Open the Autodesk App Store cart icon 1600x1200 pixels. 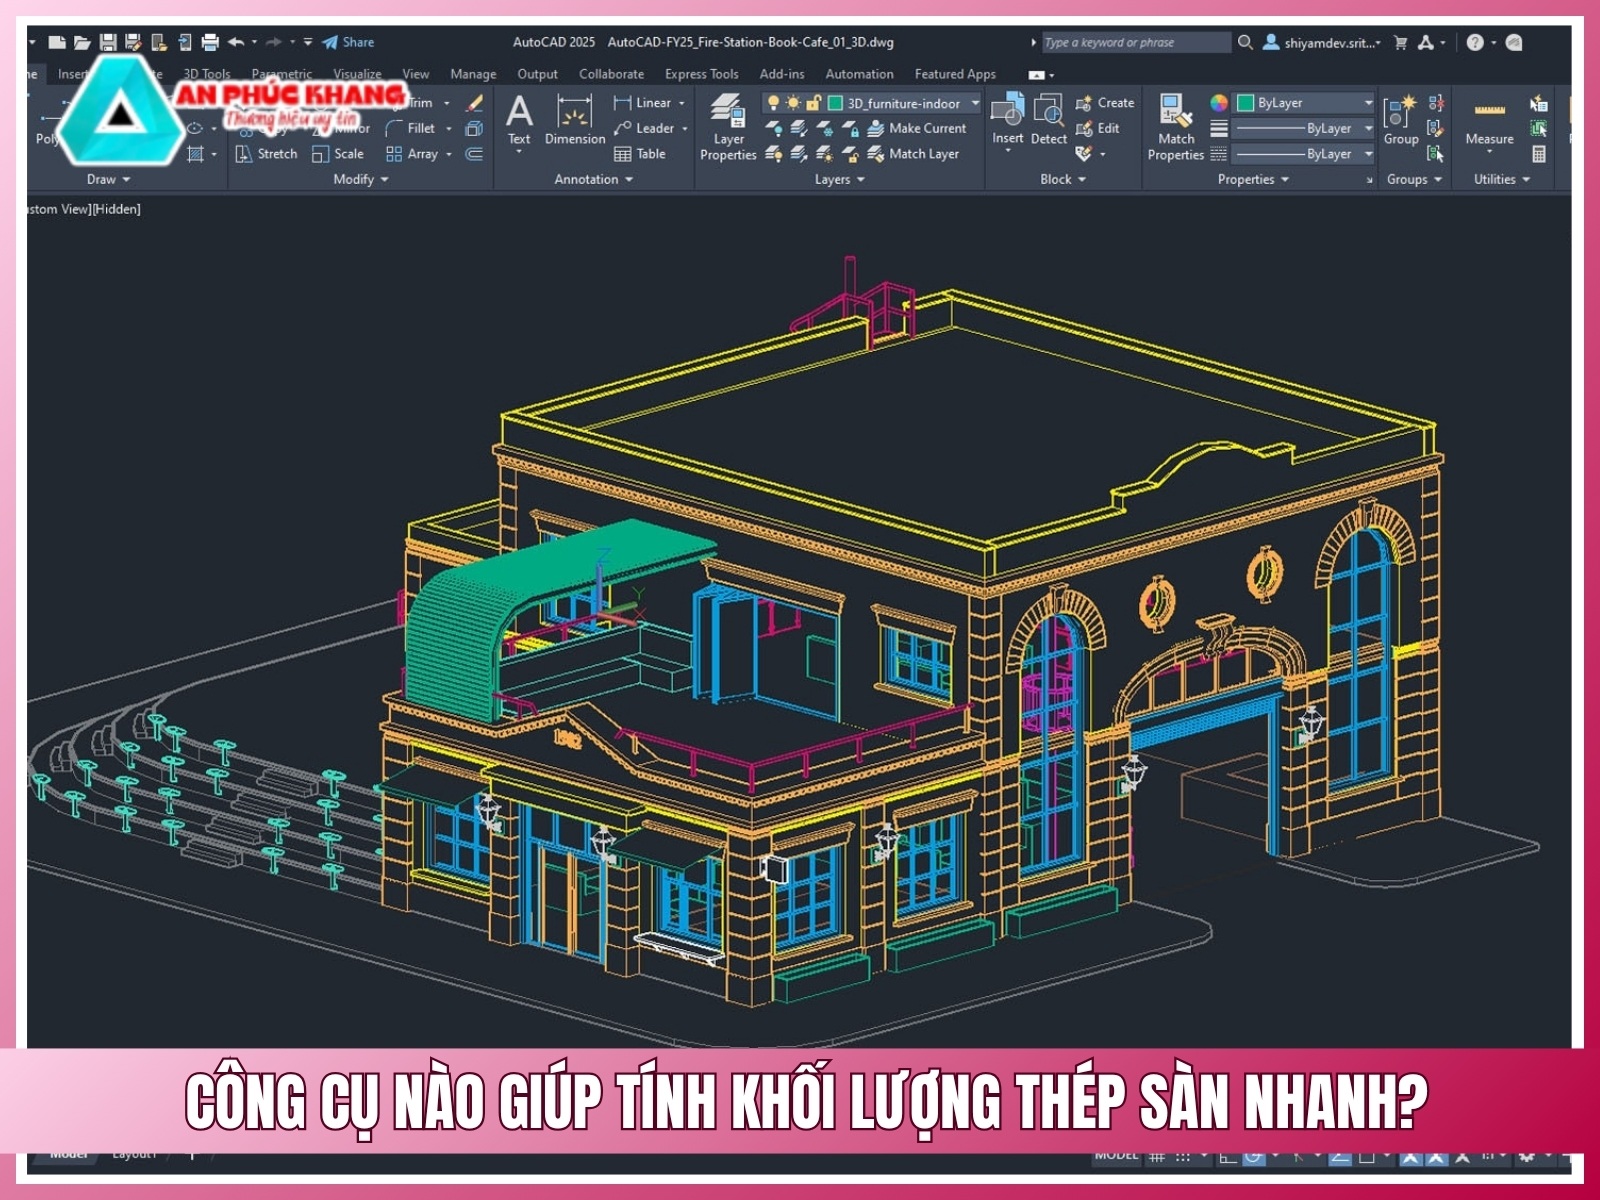point(1400,42)
